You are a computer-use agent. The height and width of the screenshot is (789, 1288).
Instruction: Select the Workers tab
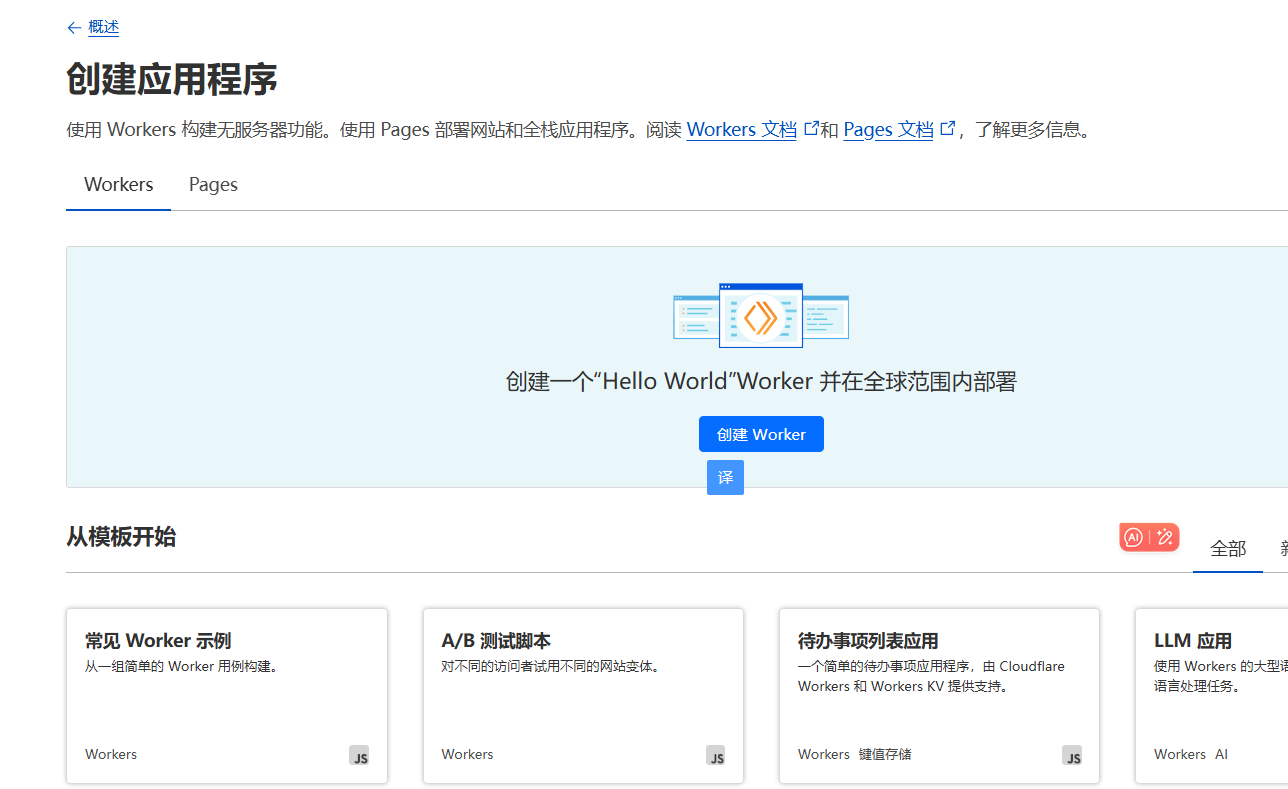point(118,185)
